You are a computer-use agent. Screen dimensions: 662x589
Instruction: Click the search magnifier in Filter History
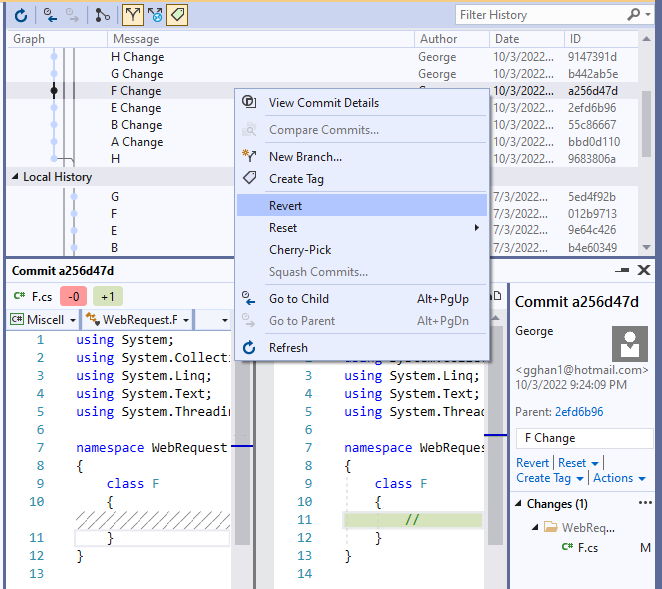click(634, 15)
